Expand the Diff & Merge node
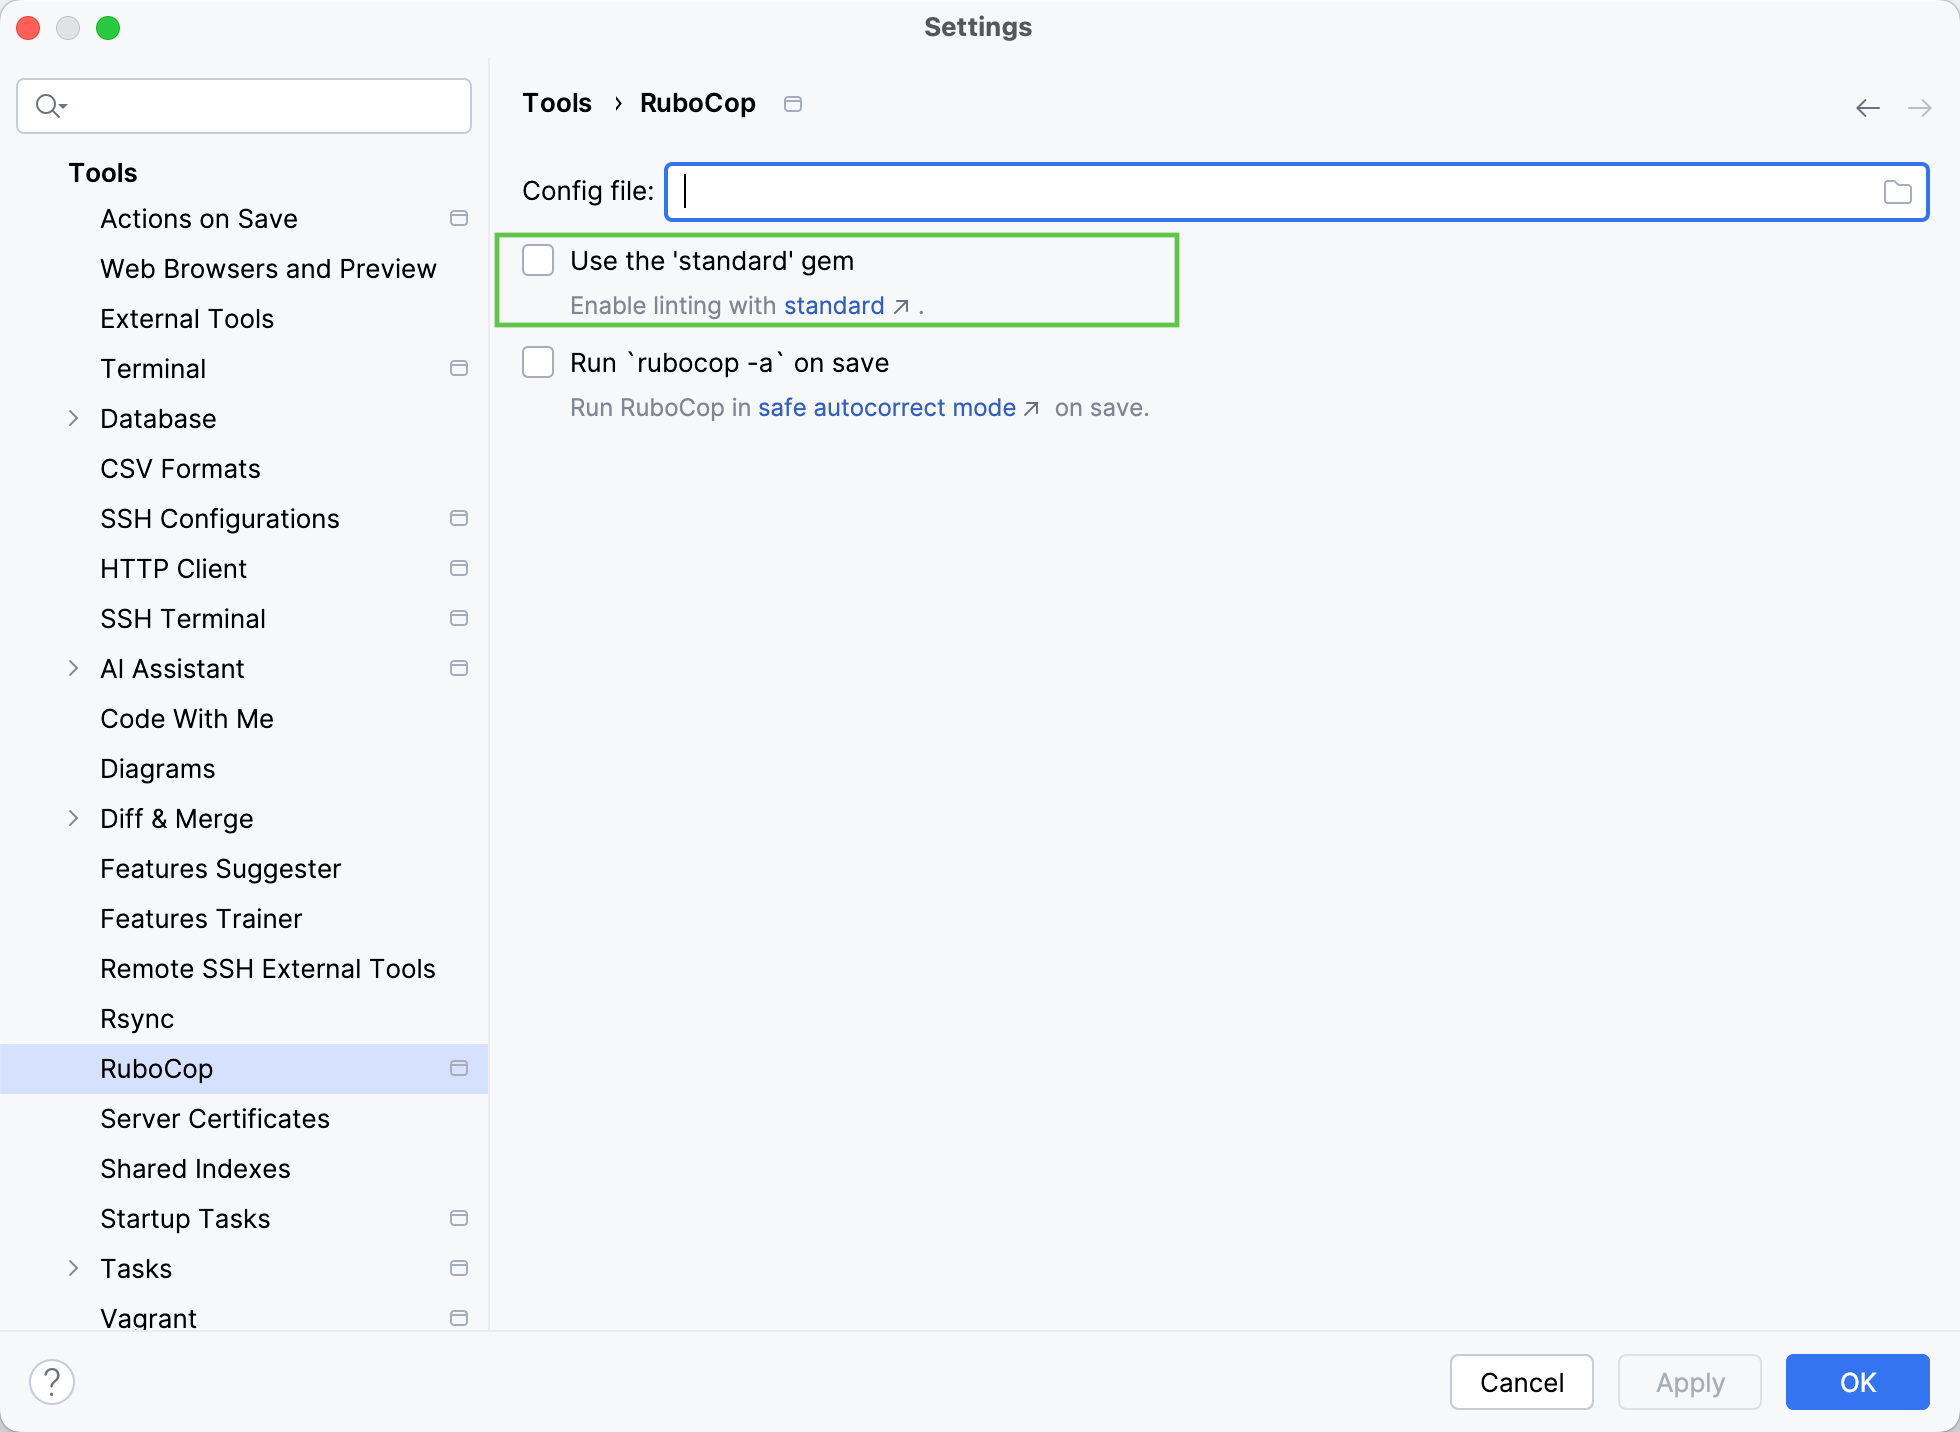The height and width of the screenshot is (1432, 1960). pos(73,818)
